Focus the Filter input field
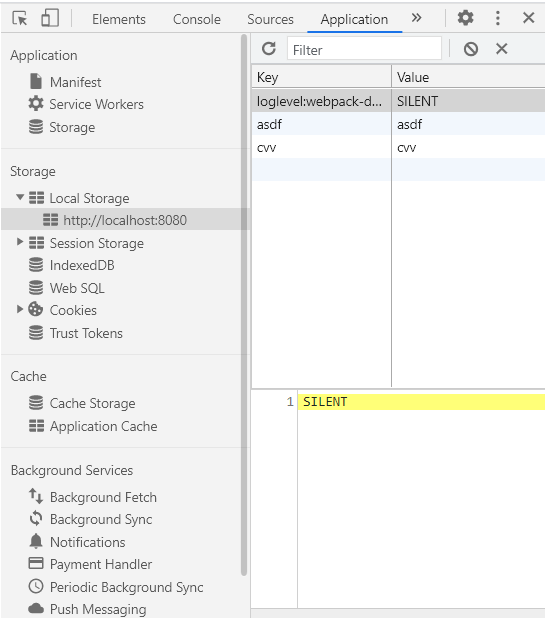545x618 pixels. [x=364, y=50]
